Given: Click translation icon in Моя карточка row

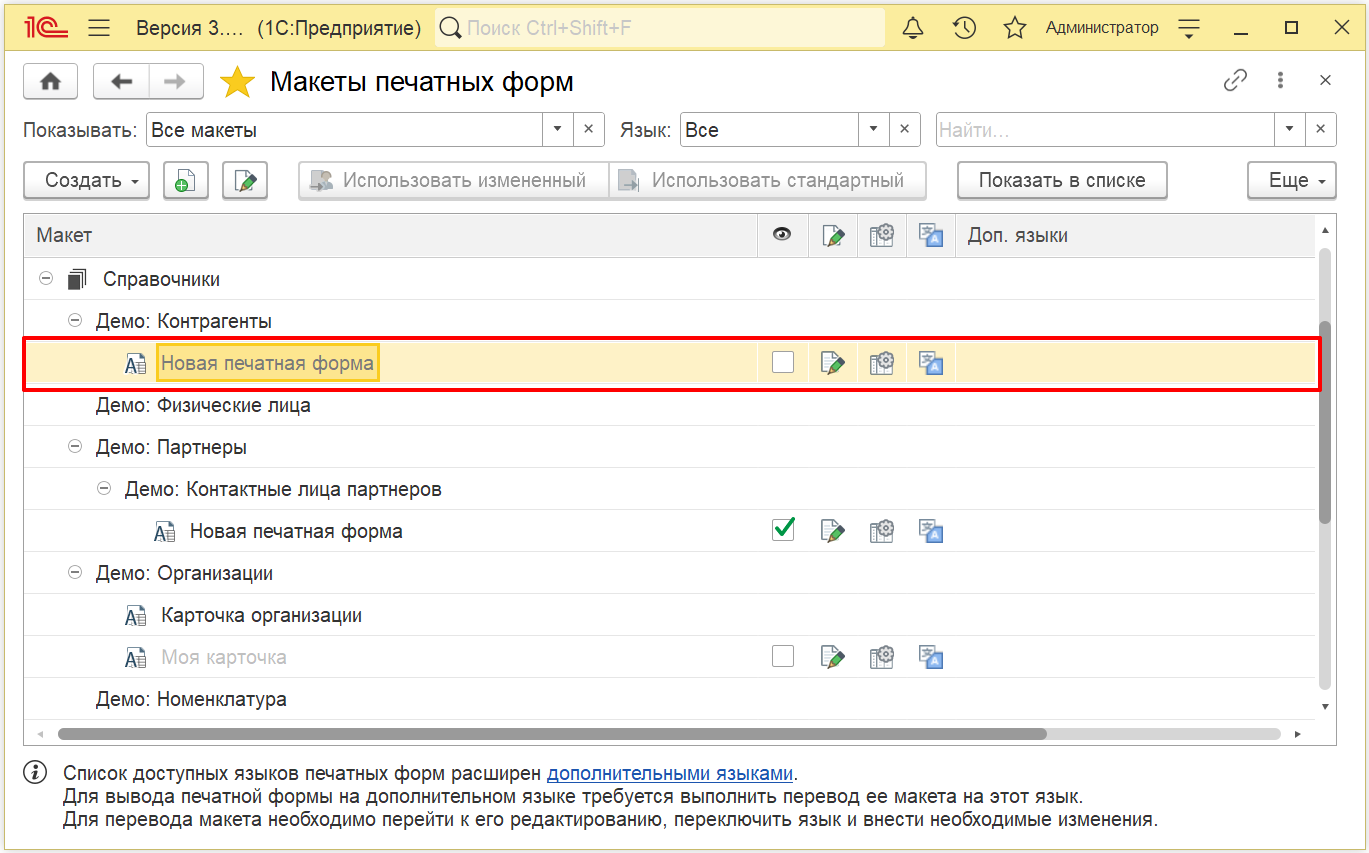Looking at the screenshot, I should tap(931, 657).
